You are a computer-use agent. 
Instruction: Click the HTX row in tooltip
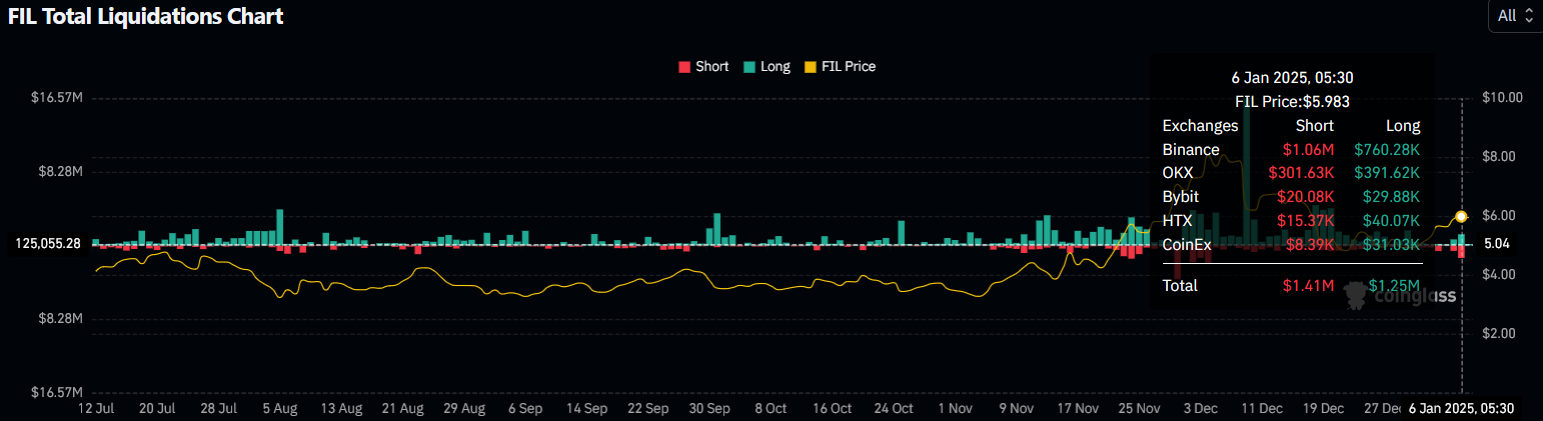coord(1292,221)
